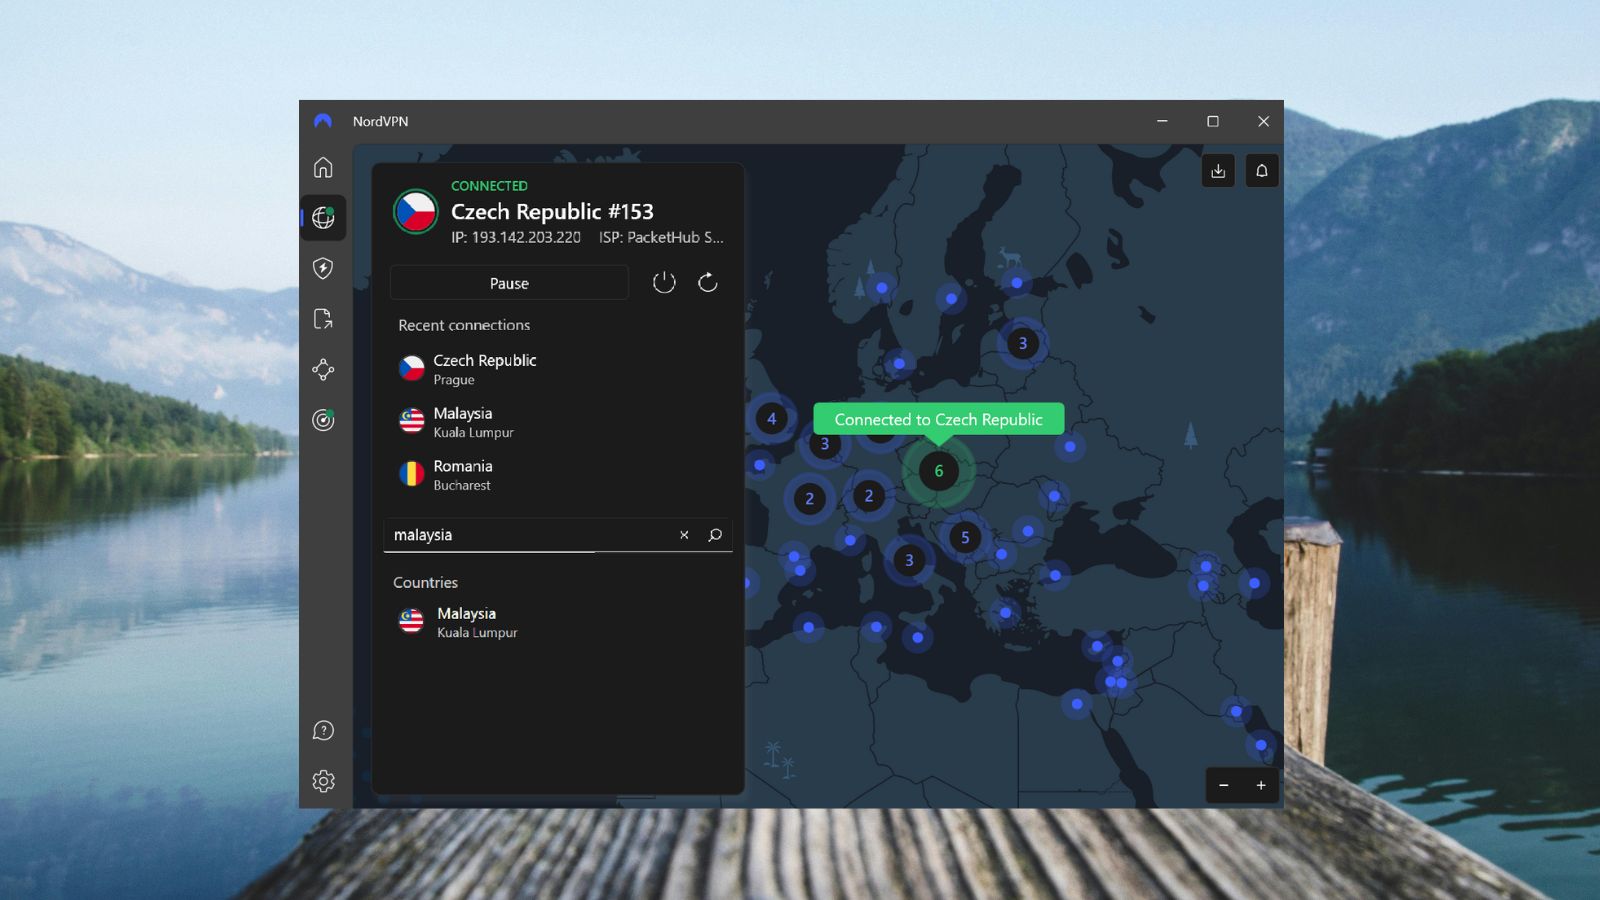Open notifications via the bell icon
Viewport: 1600px width, 900px height.
click(1262, 170)
